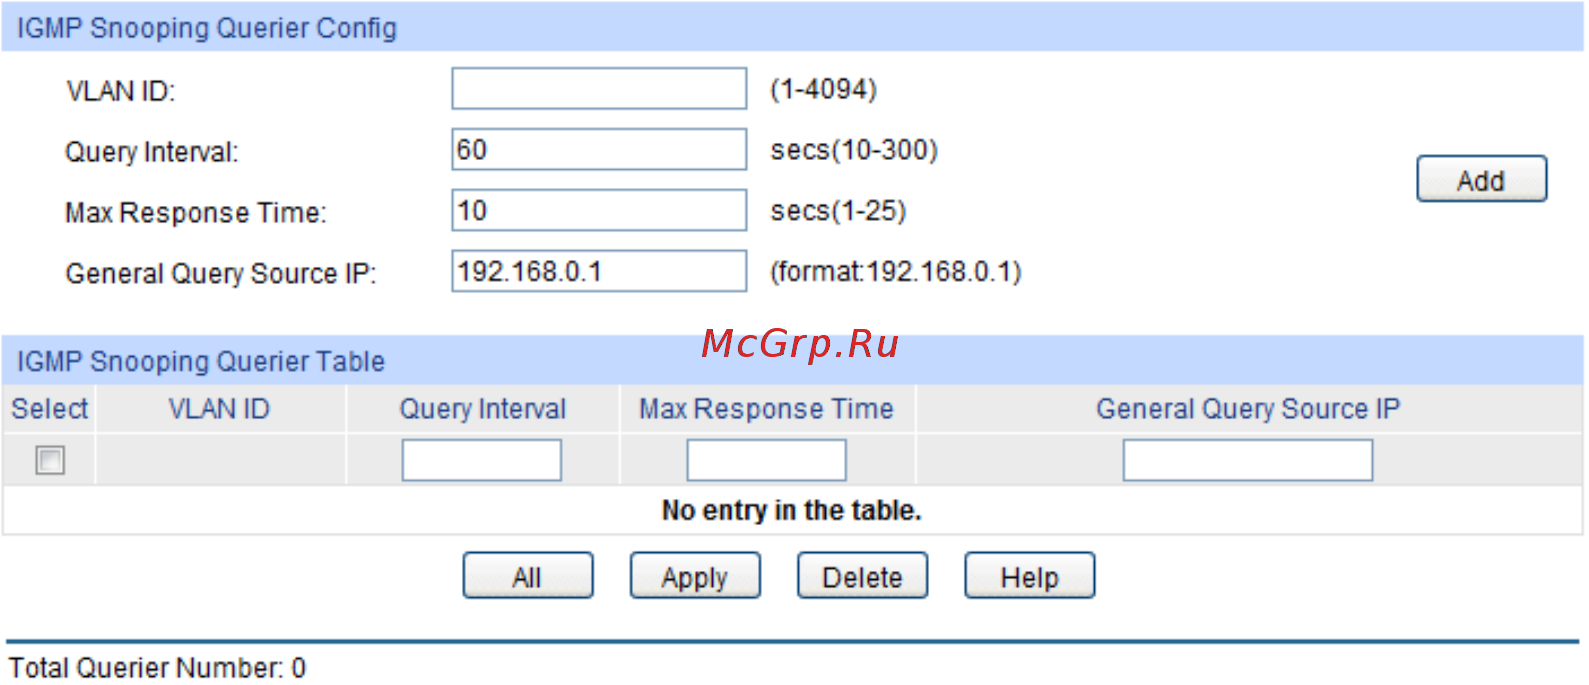Click the Query Interval column header
1589x685 pixels.
[x=482, y=408]
